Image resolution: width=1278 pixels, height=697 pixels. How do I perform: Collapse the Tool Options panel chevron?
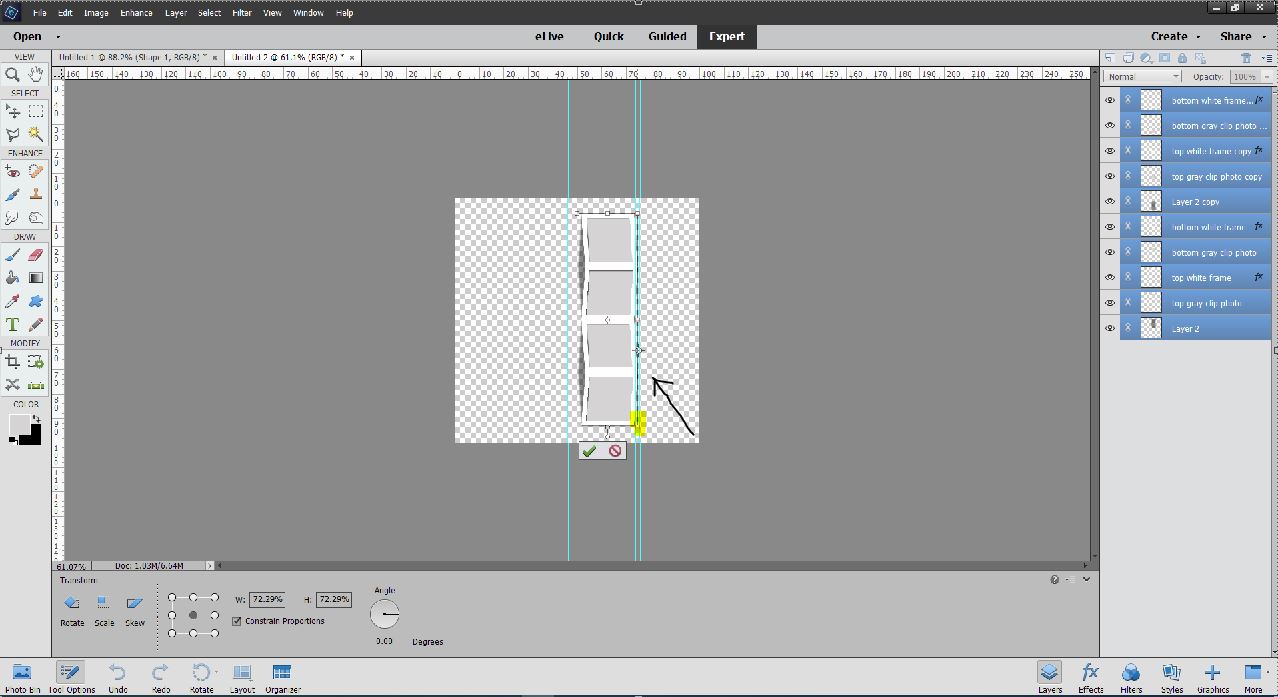click(x=1086, y=579)
